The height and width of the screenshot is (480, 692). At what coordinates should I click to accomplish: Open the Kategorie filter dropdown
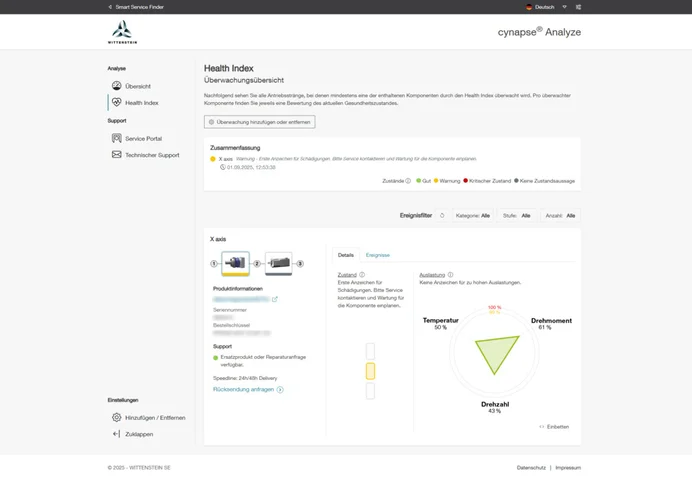[x=473, y=216]
